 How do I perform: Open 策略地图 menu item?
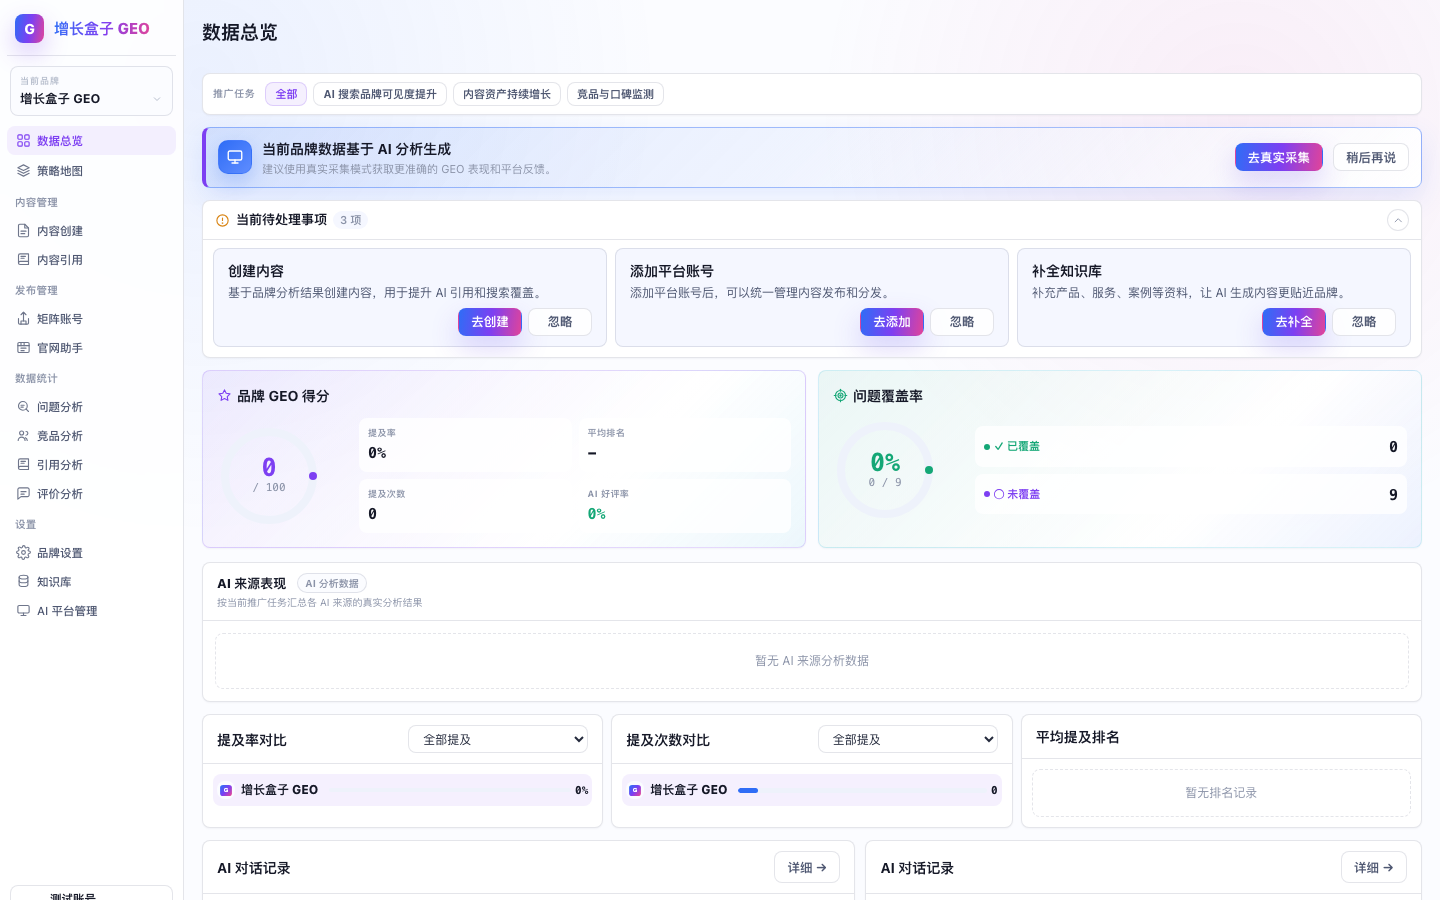[x=91, y=171]
